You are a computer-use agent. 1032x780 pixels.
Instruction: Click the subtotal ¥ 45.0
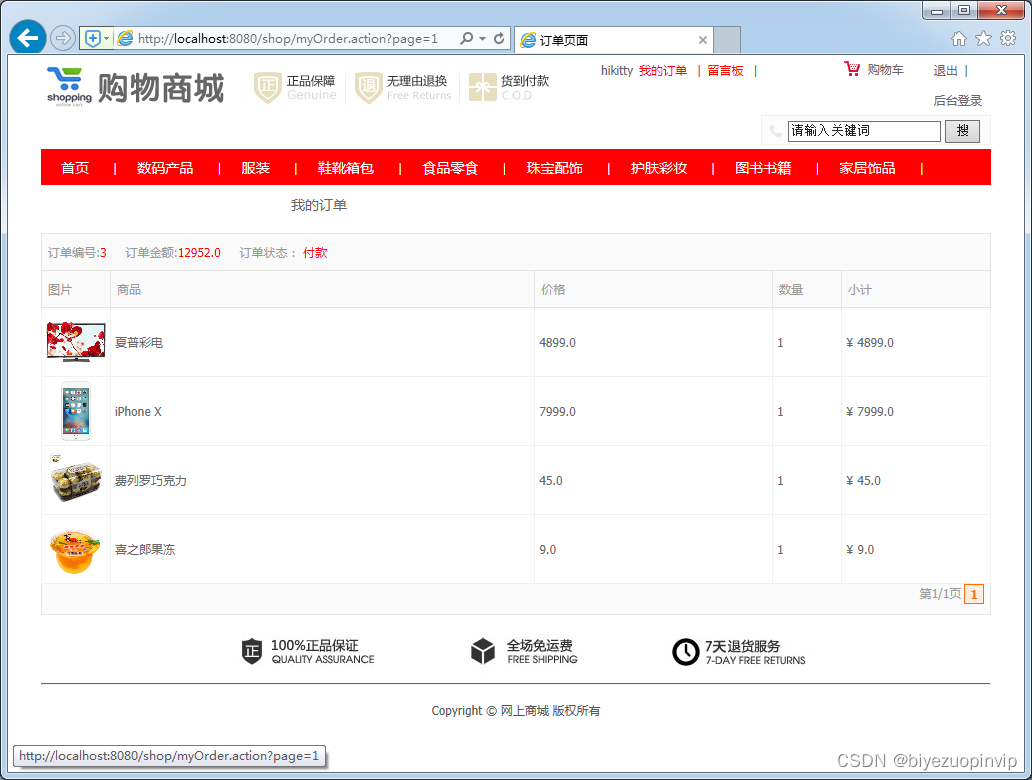point(864,481)
